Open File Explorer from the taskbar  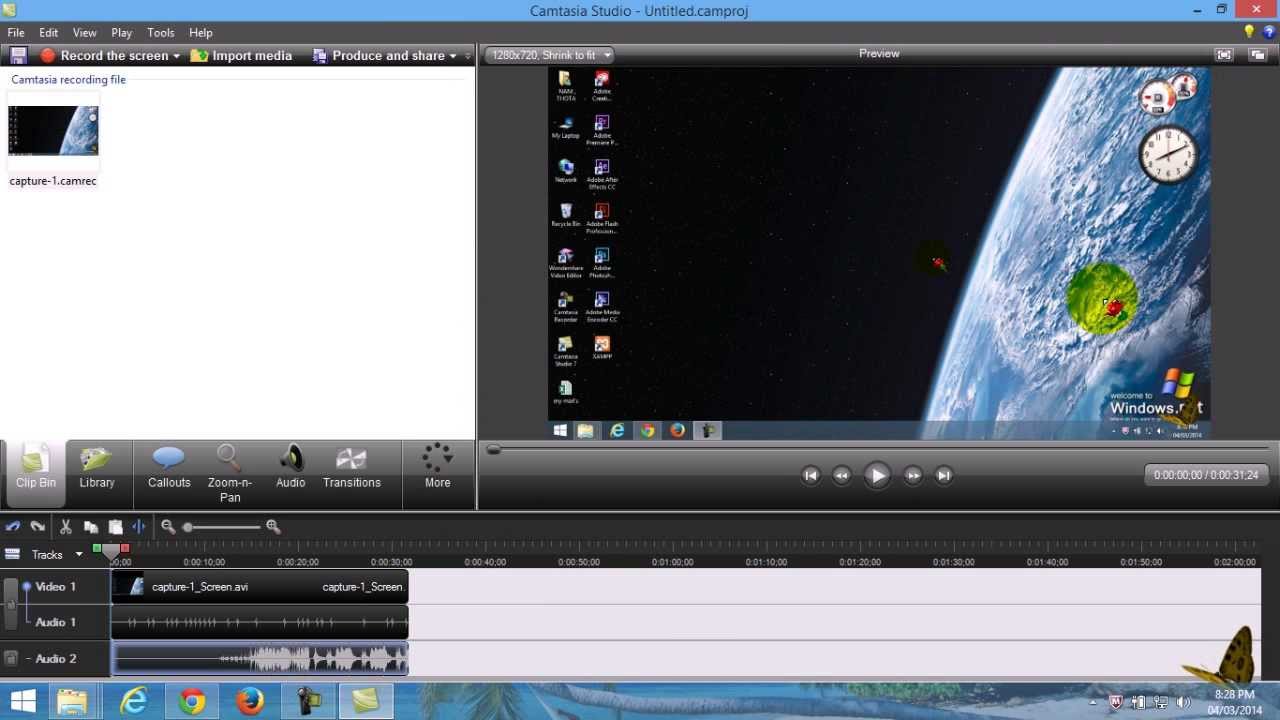(x=72, y=702)
